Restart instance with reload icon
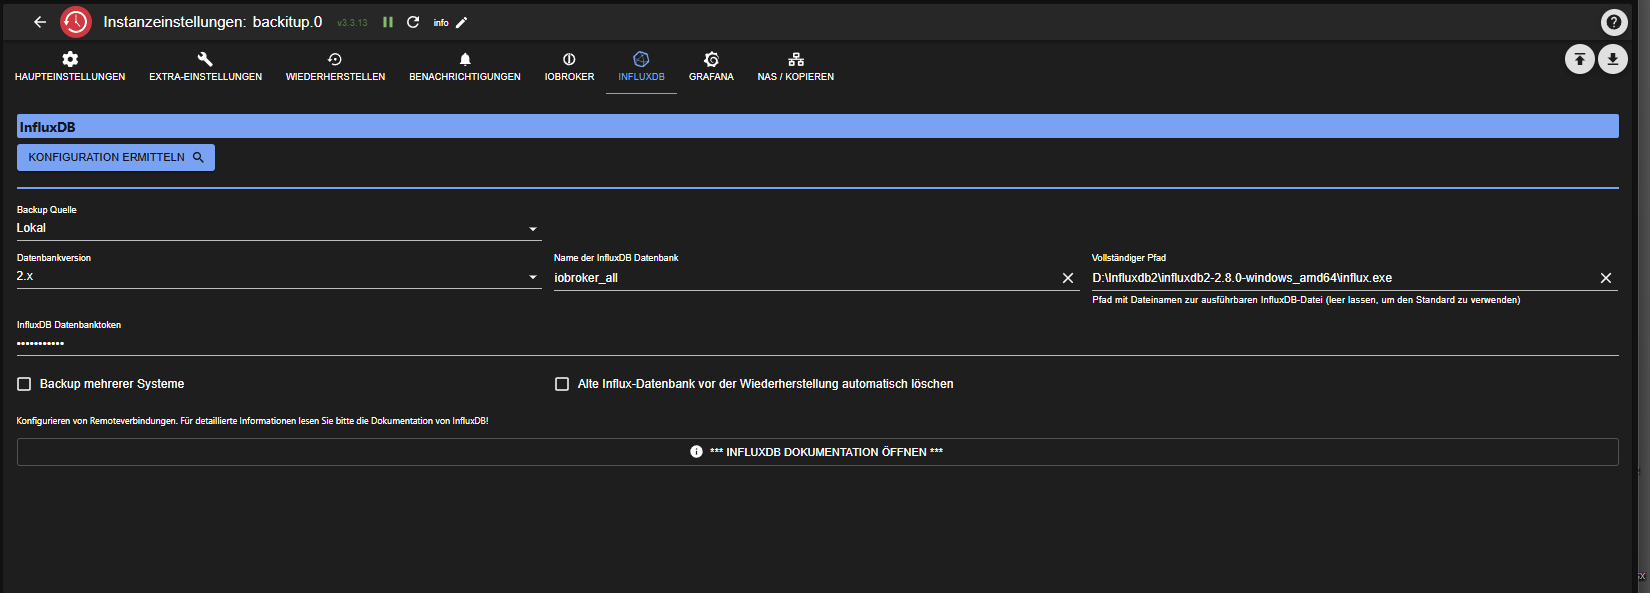The height and width of the screenshot is (593, 1650). [413, 22]
